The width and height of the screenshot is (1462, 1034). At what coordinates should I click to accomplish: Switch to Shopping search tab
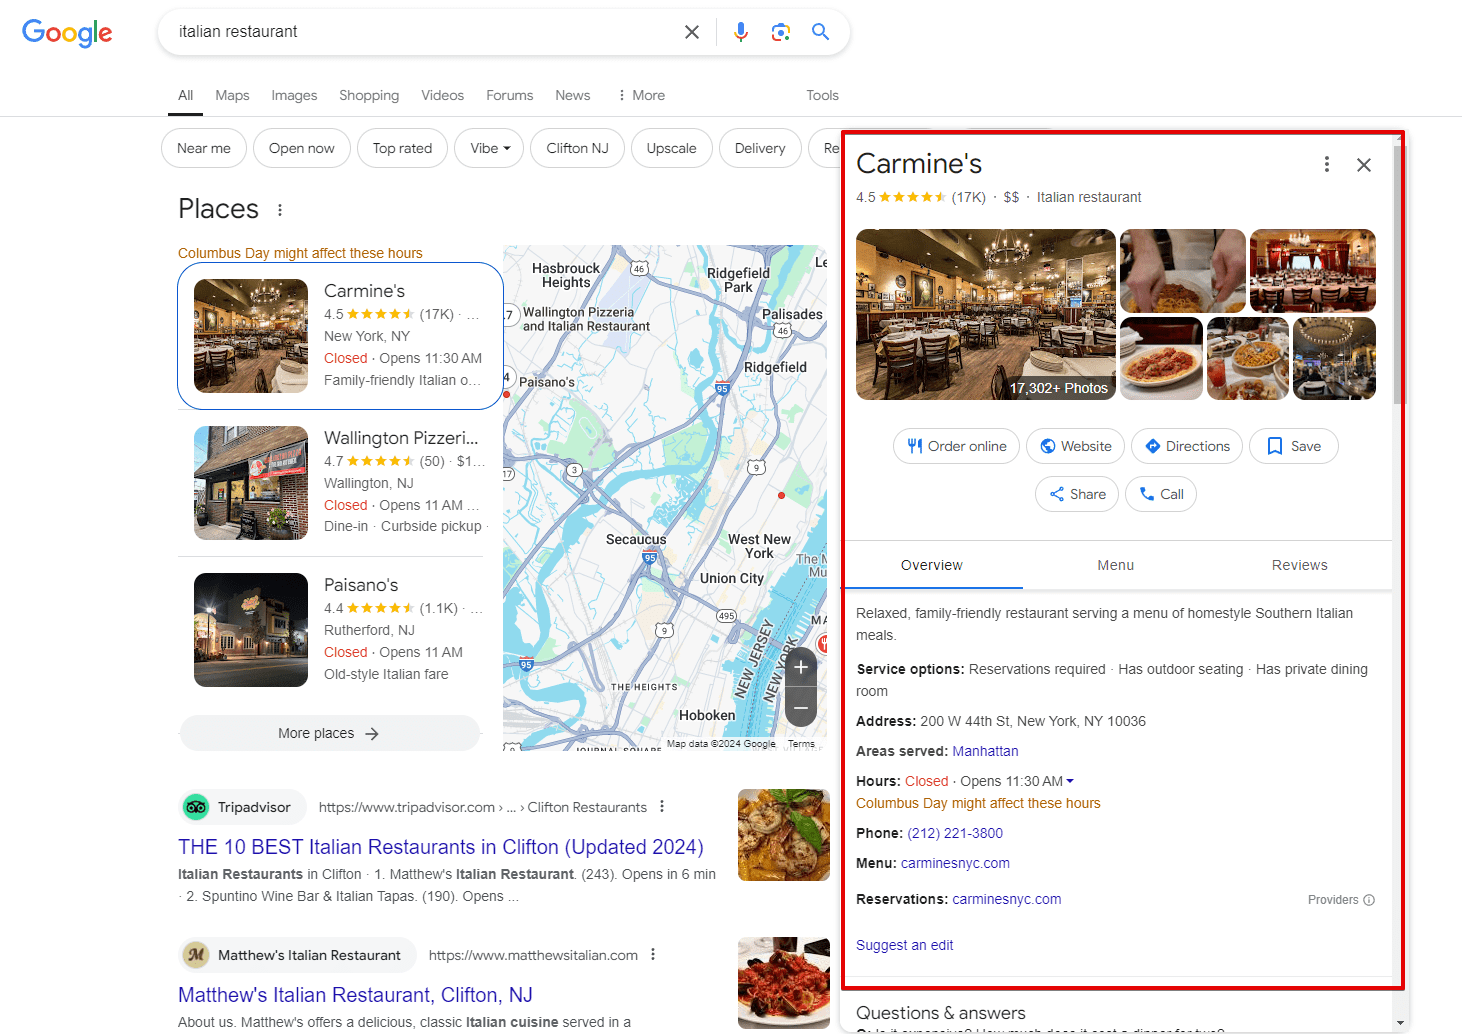369,95
